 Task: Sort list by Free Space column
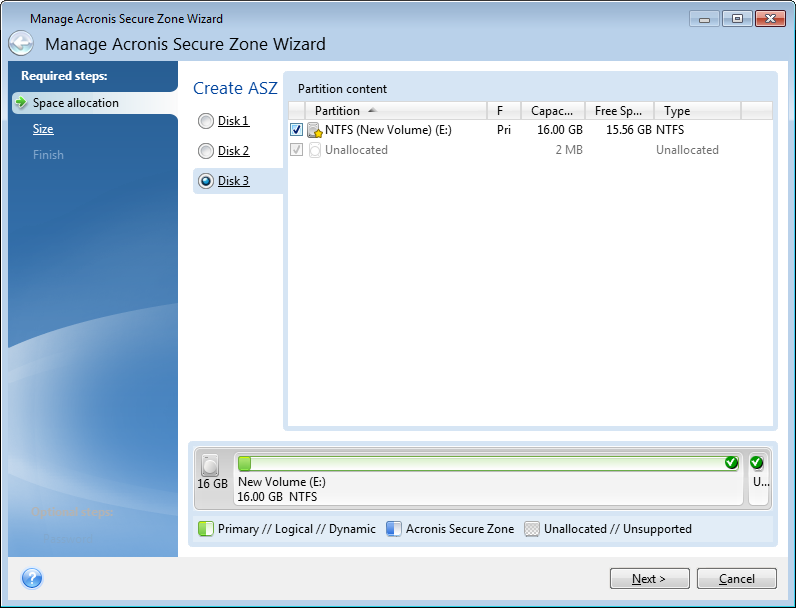[x=620, y=111]
